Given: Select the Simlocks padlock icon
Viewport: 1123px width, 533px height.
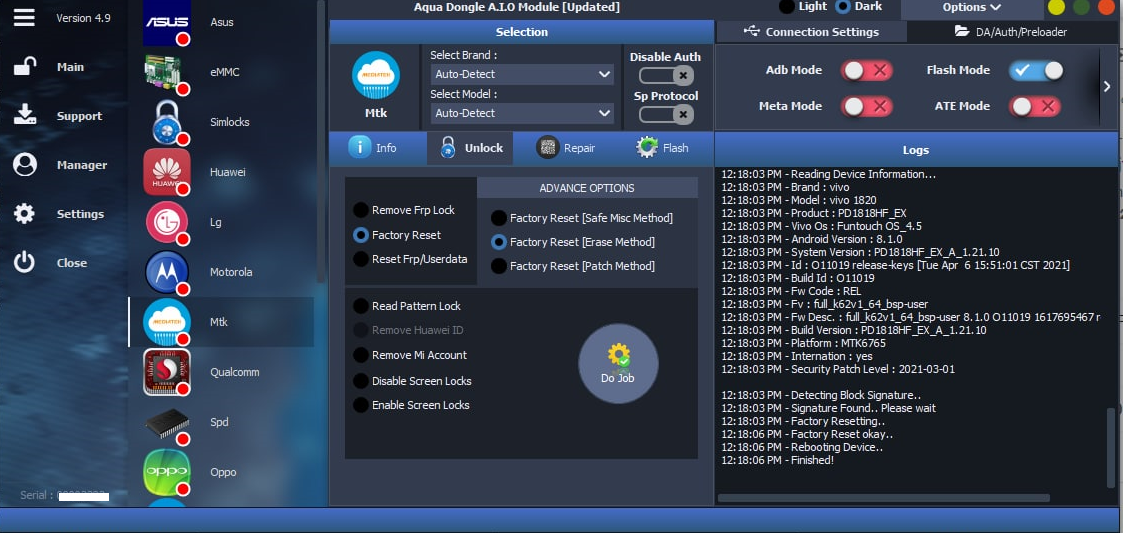Looking at the screenshot, I should point(167,122).
